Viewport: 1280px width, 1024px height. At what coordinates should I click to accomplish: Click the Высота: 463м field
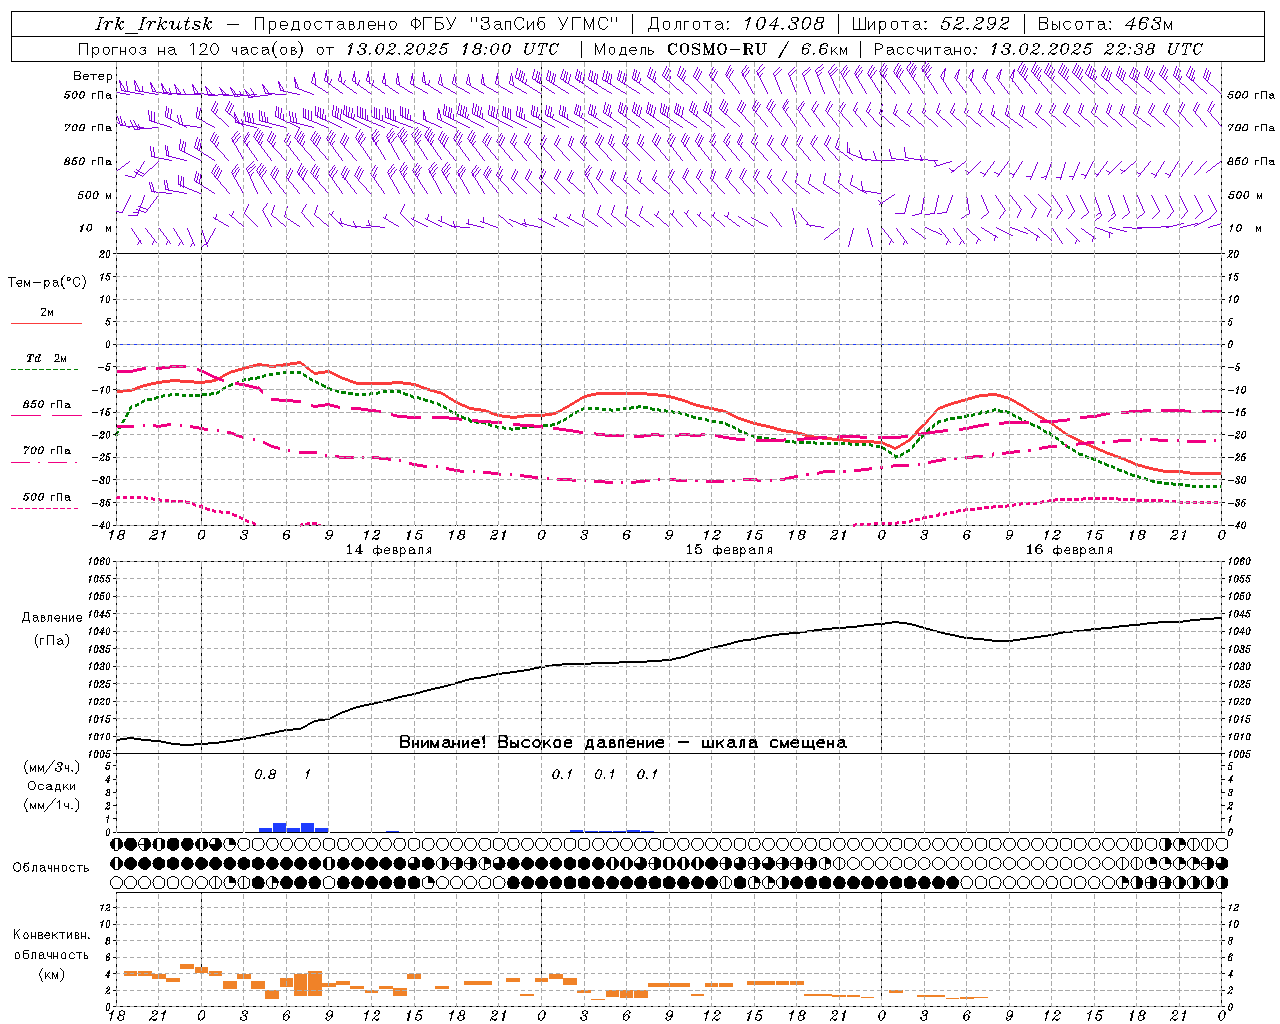coord(1105,24)
